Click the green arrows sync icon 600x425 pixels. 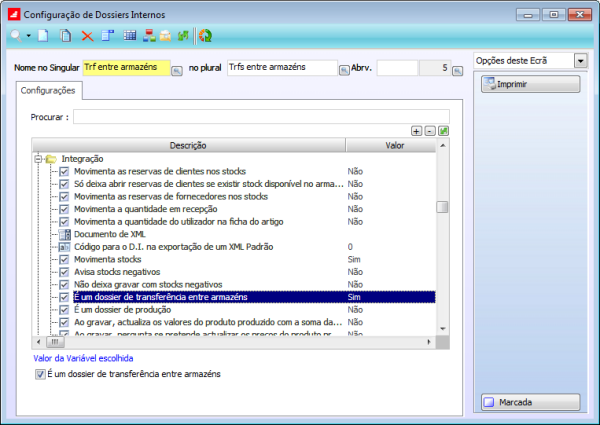(x=183, y=36)
